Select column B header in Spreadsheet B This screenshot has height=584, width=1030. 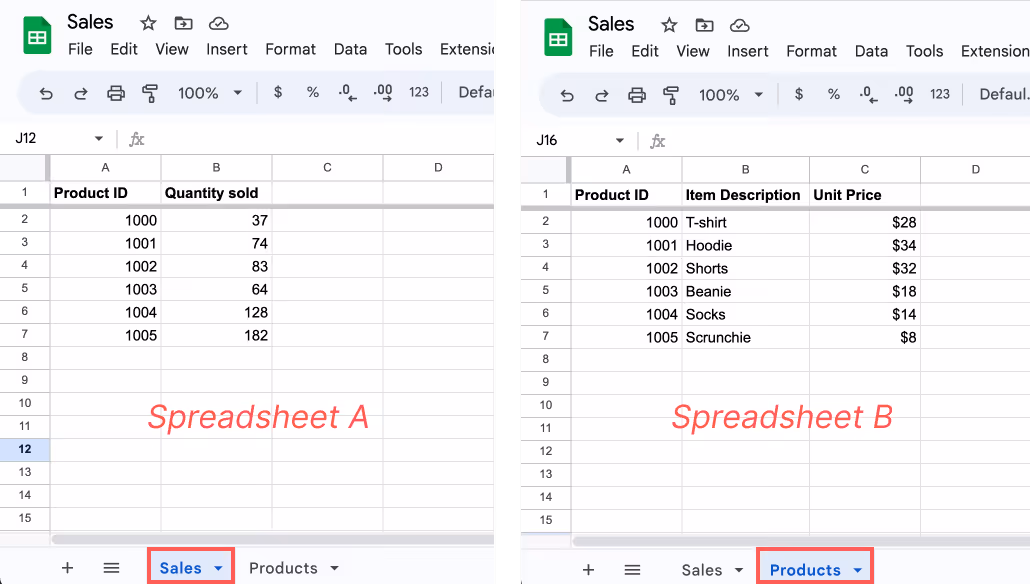coord(746,169)
